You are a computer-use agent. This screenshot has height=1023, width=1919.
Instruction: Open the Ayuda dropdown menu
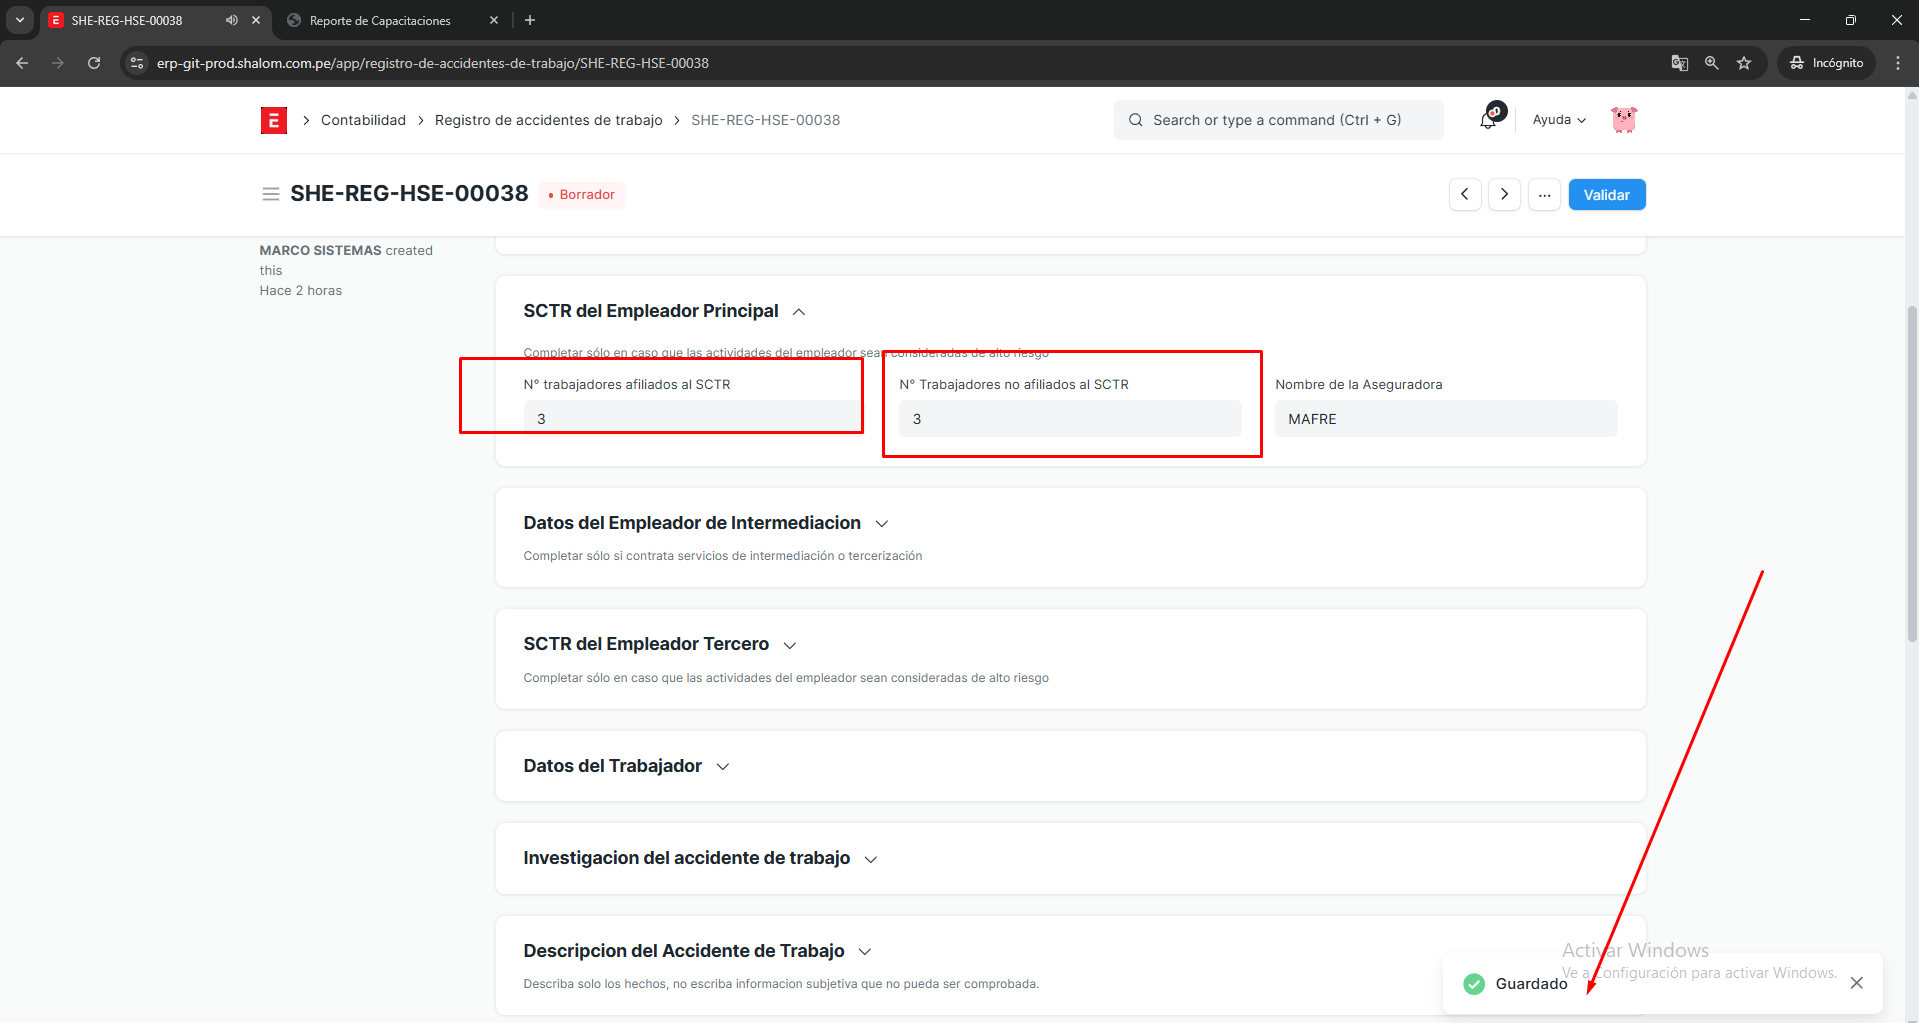coord(1558,120)
